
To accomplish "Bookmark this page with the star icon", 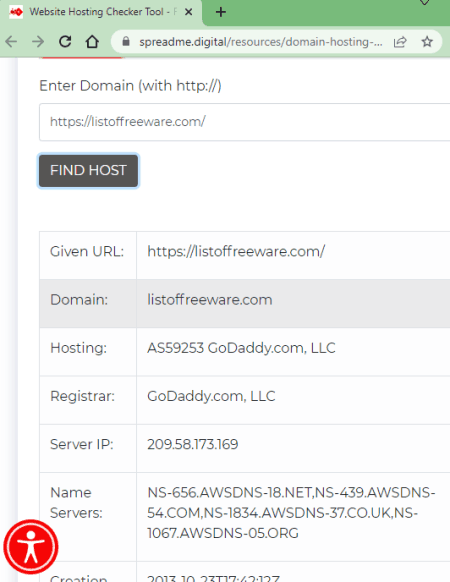I will click(427, 42).
